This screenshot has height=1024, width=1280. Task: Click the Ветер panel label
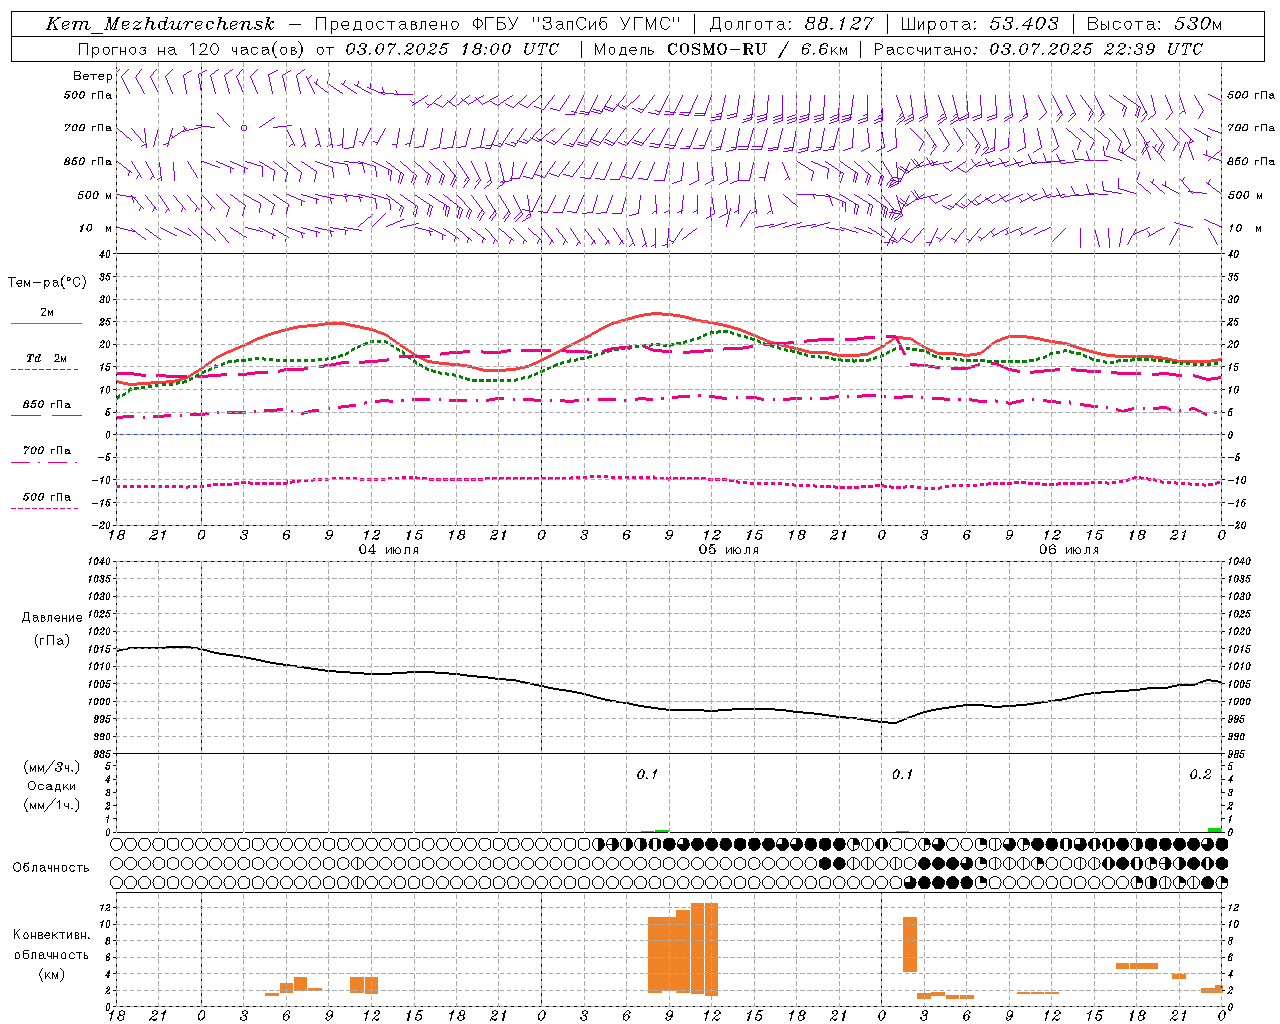click(92, 76)
